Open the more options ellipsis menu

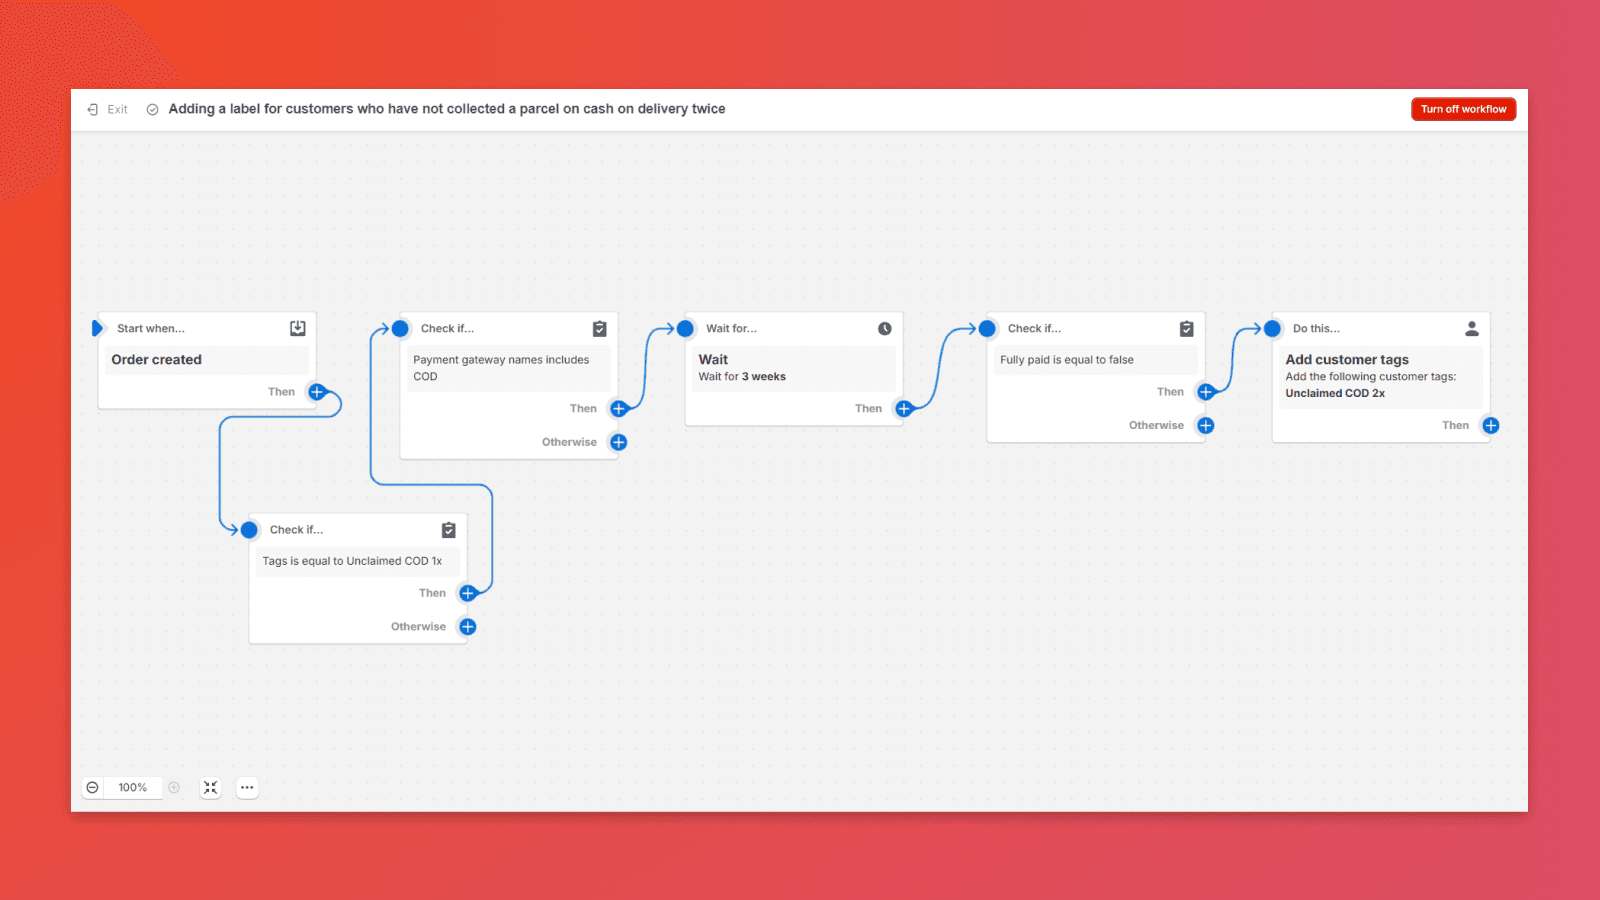[x=247, y=788]
